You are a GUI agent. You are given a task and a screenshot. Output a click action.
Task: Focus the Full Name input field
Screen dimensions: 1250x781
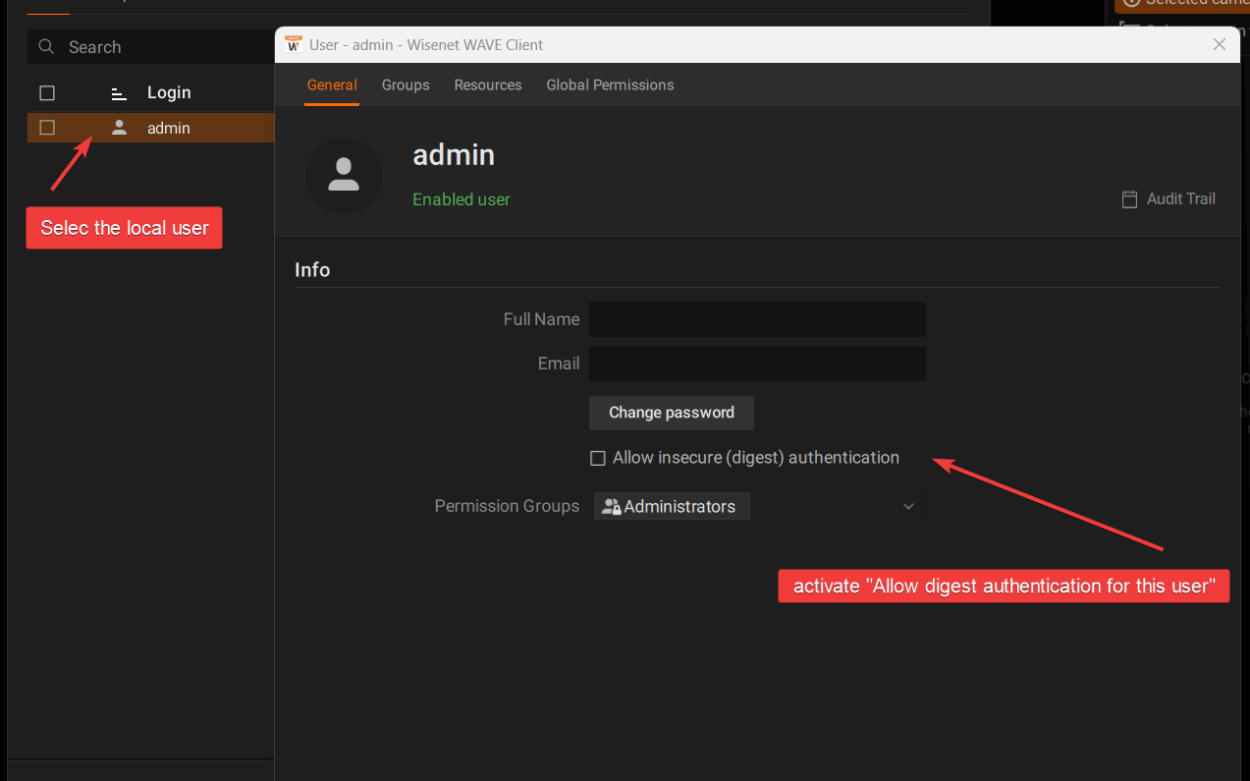[x=757, y=319]
